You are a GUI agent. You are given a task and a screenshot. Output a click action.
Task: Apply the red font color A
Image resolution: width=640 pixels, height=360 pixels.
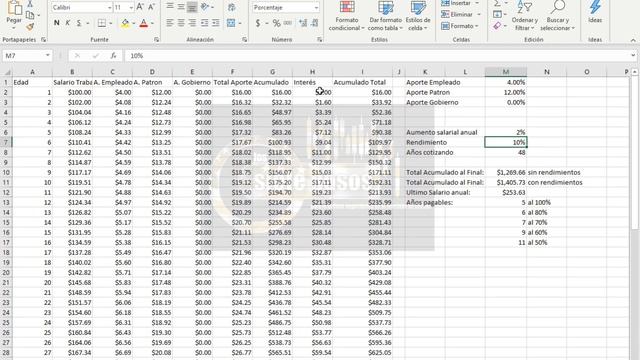pos(143,23)
